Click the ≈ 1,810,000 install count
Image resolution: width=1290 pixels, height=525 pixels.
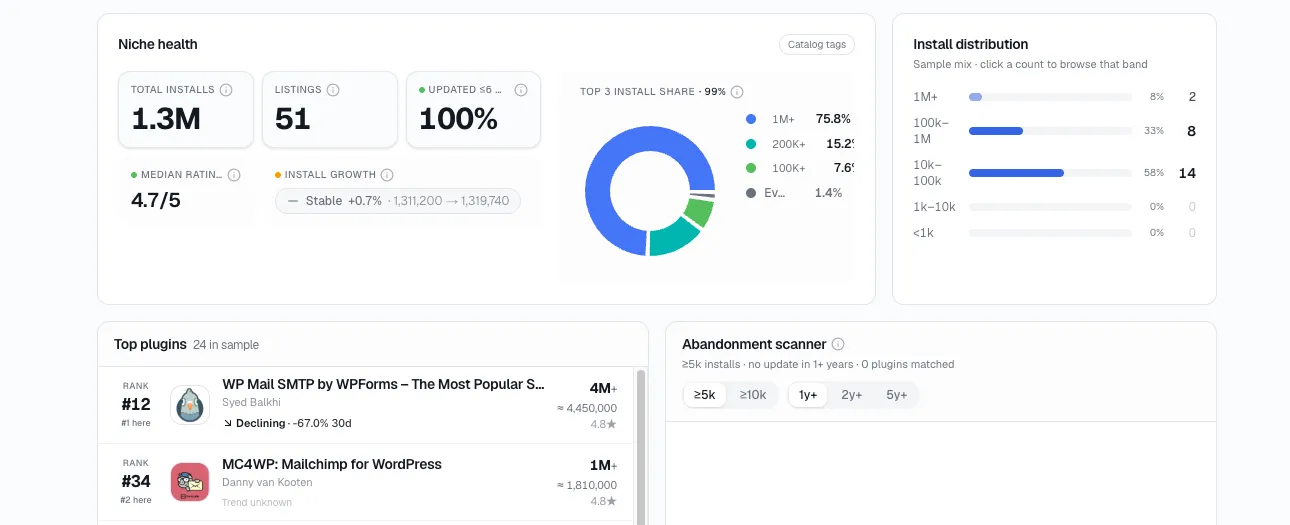click(587, 485)
